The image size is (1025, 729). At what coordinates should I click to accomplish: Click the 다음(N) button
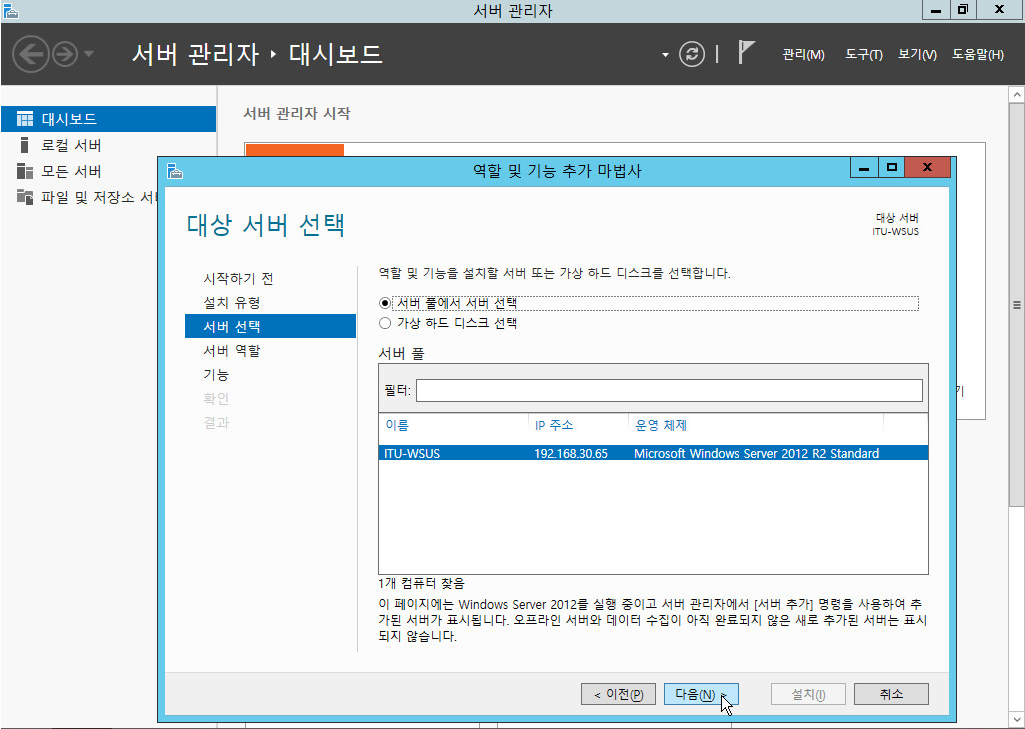point(700,694)
